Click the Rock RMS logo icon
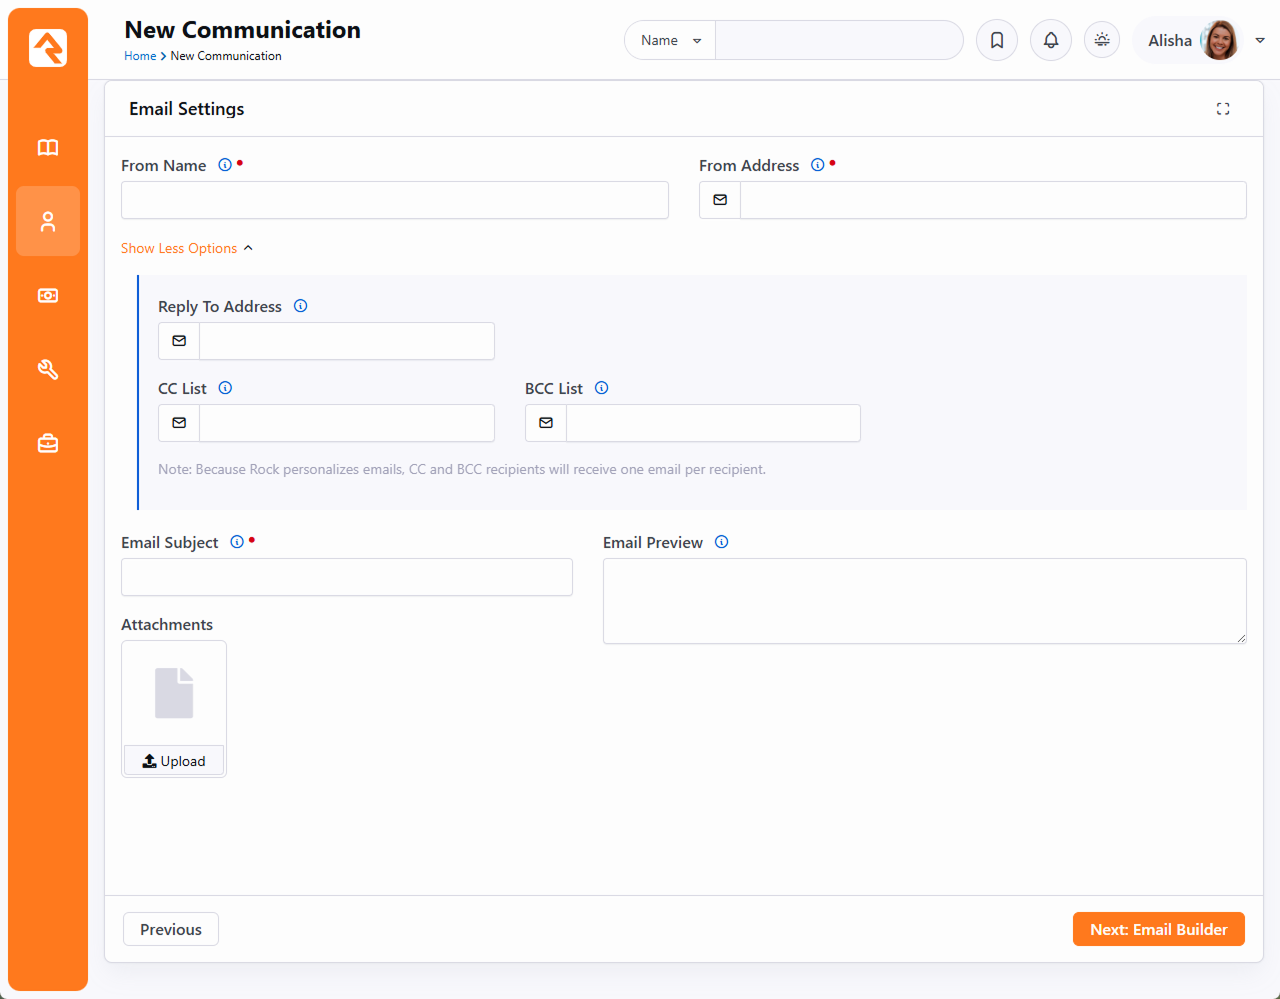 tap(48, 48)
